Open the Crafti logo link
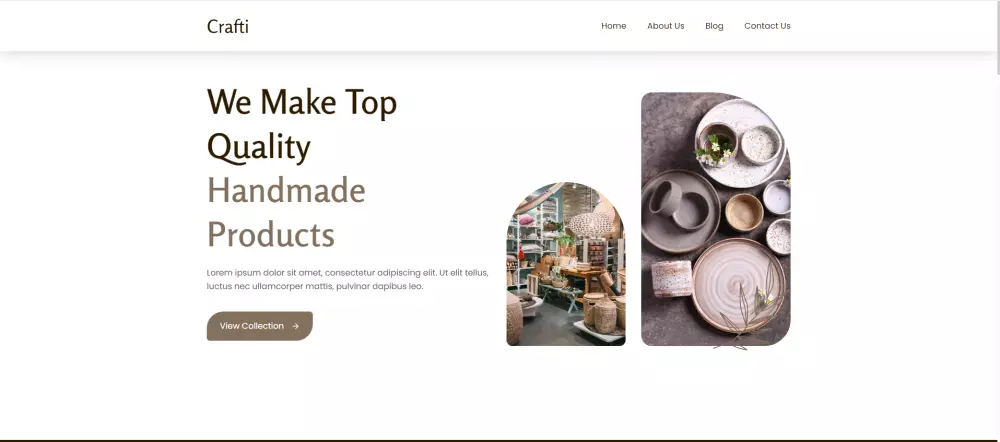Screen dimensions: 1000x442 tap(228, 26)
